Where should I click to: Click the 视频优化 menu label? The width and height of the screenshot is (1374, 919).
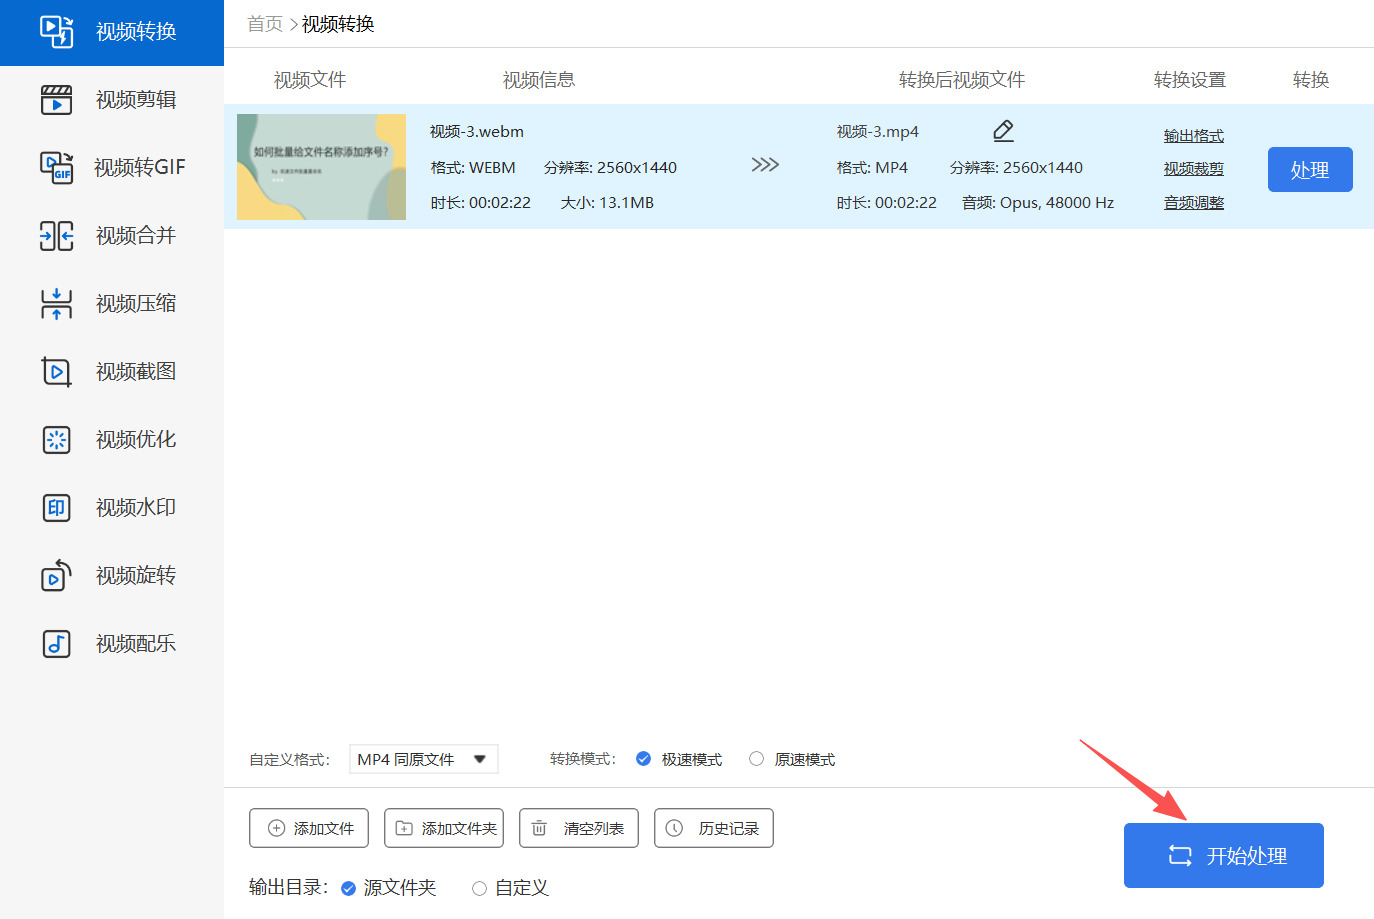[136, 440]
